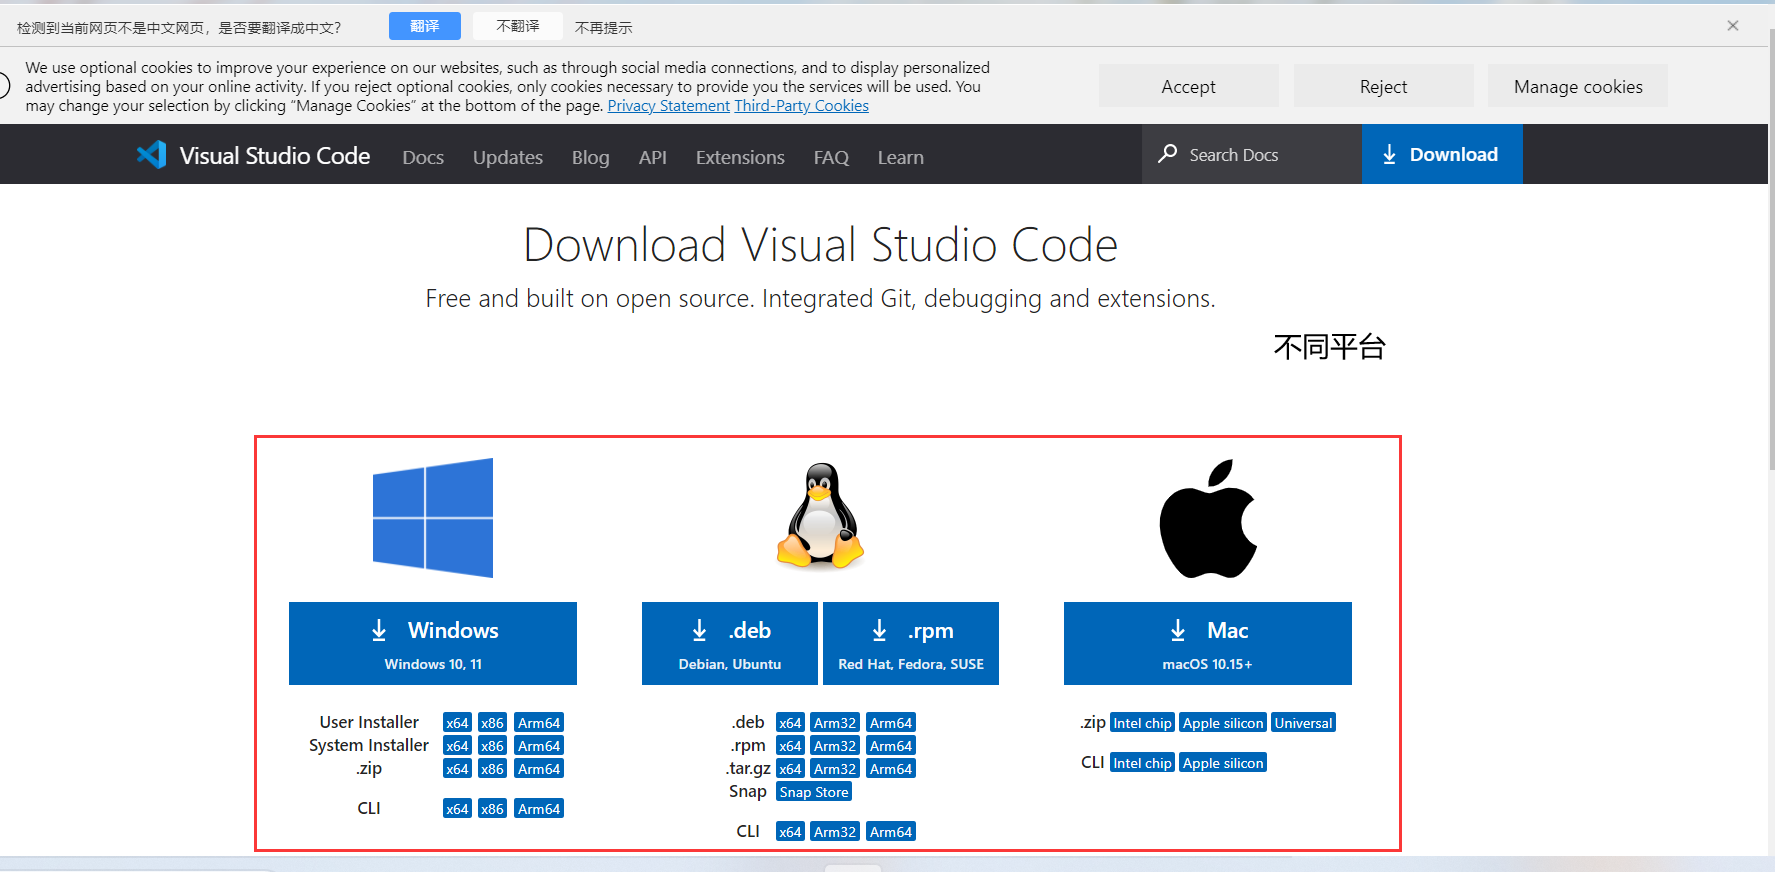Select Windows CLI Arm64 download

click(x=539, y=808)
